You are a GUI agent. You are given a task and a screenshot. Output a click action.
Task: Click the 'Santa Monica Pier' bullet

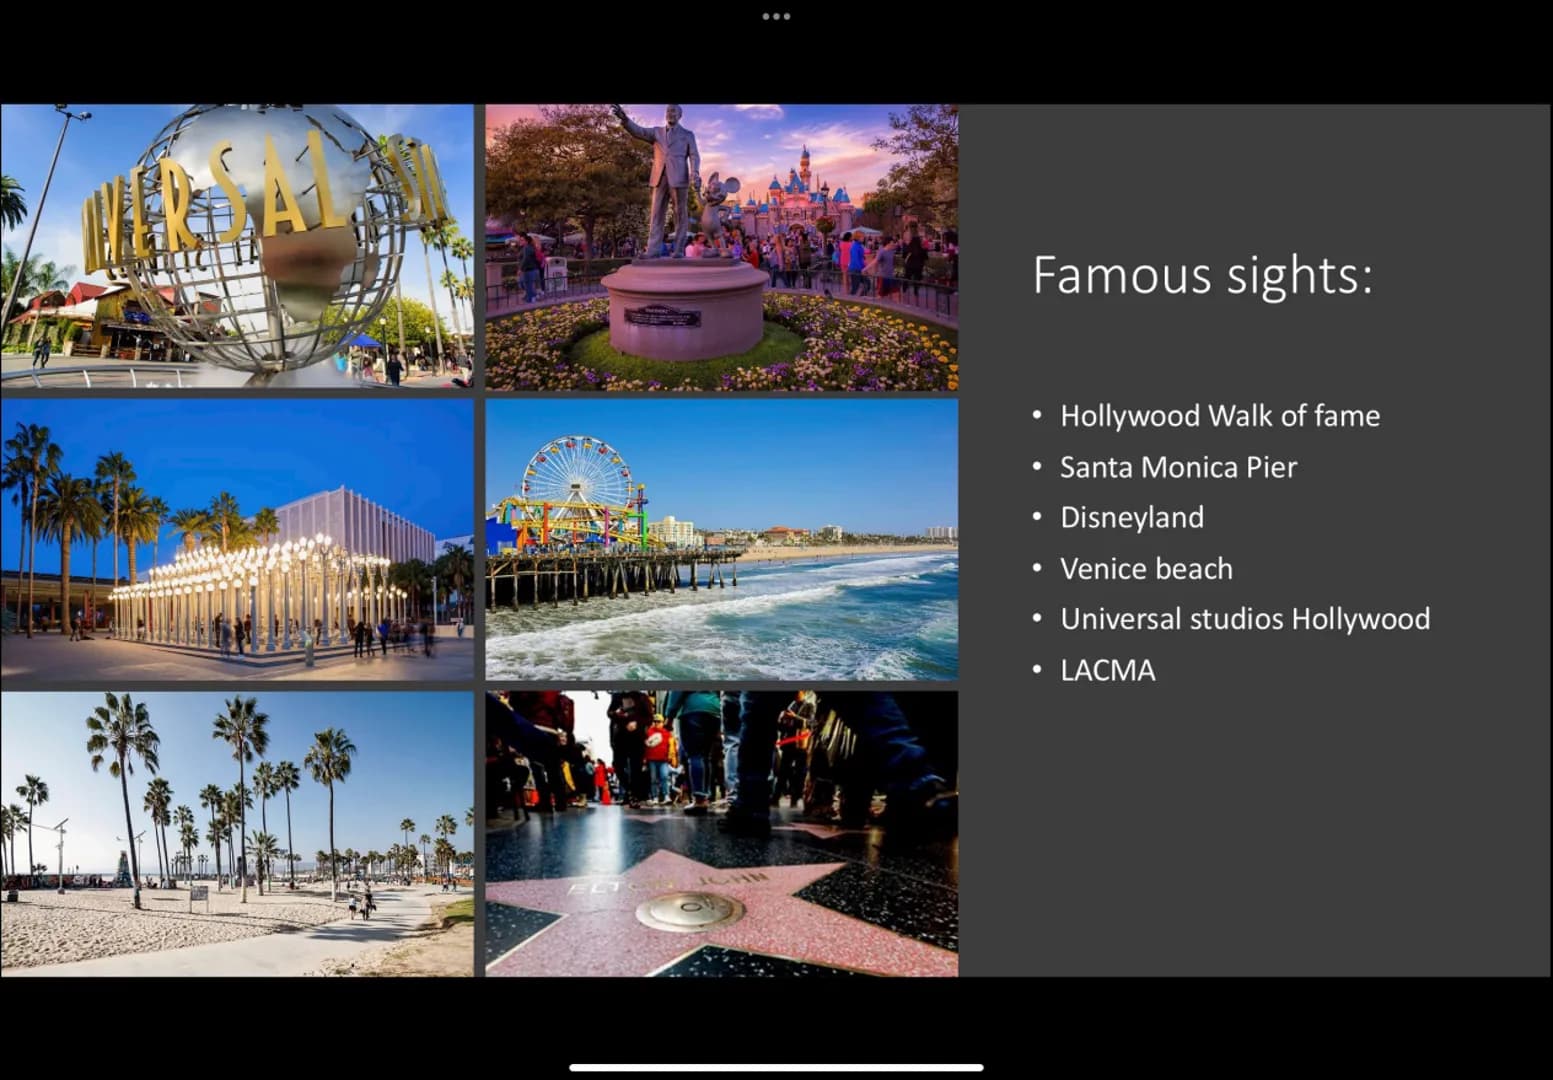click(x=1178, y=467)
